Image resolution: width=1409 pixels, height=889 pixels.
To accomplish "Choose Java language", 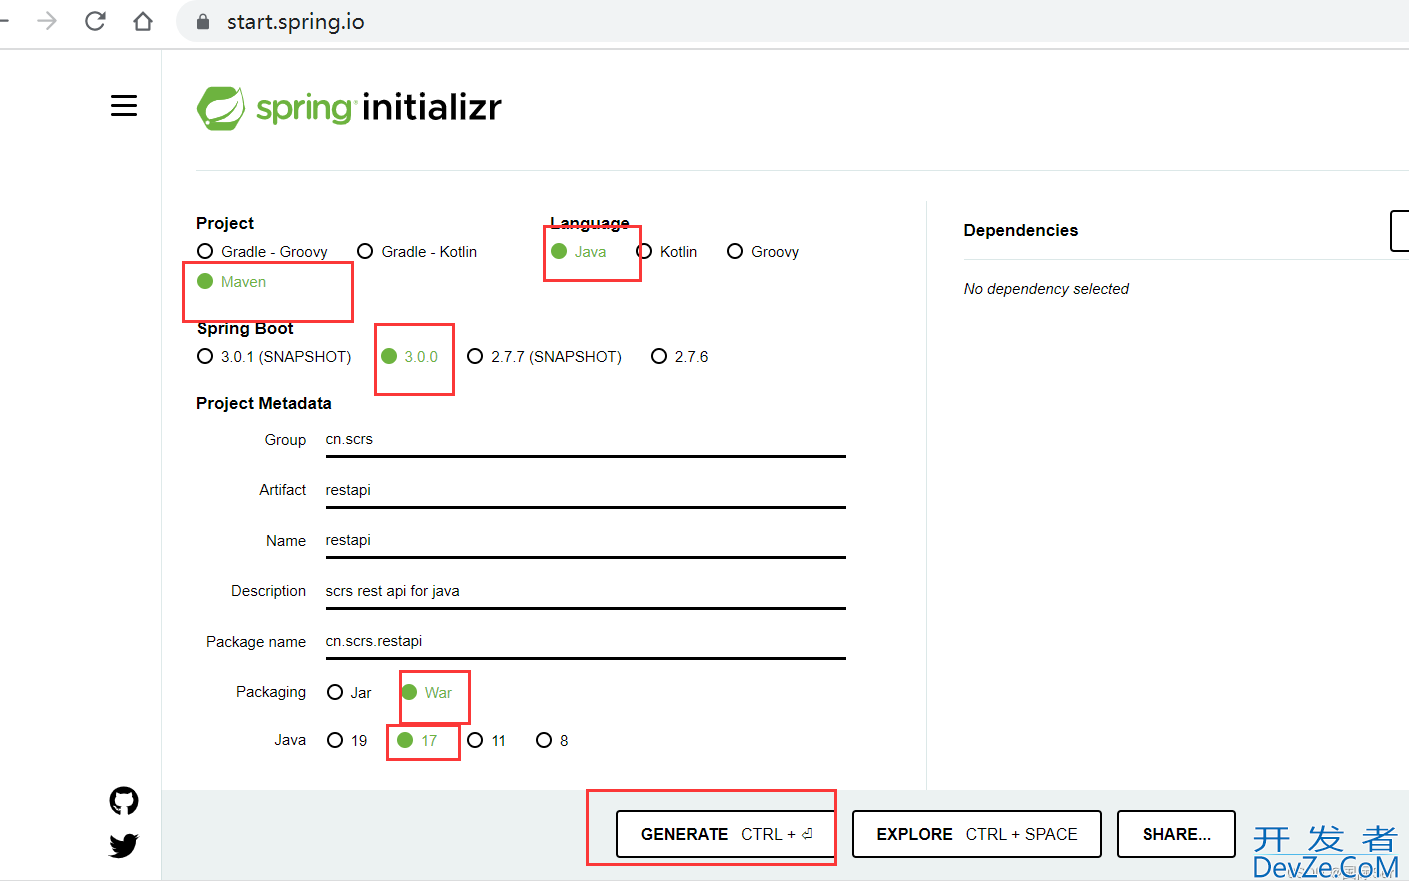I will pos(579,252).
